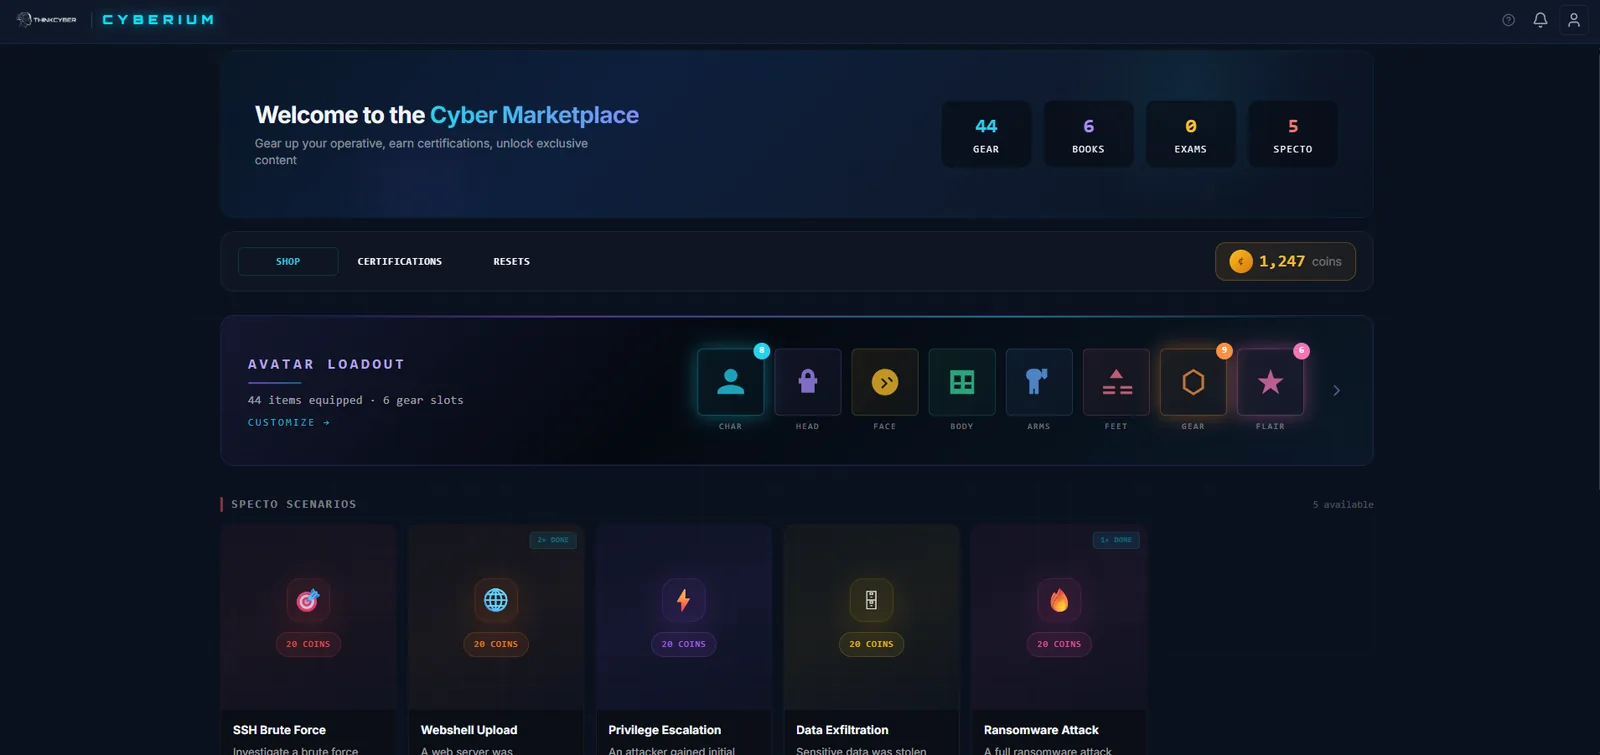The width and height of the screenshot is (1600, 755).
Task: Select the FEET gear slot
Action: tap(1116, 382)
